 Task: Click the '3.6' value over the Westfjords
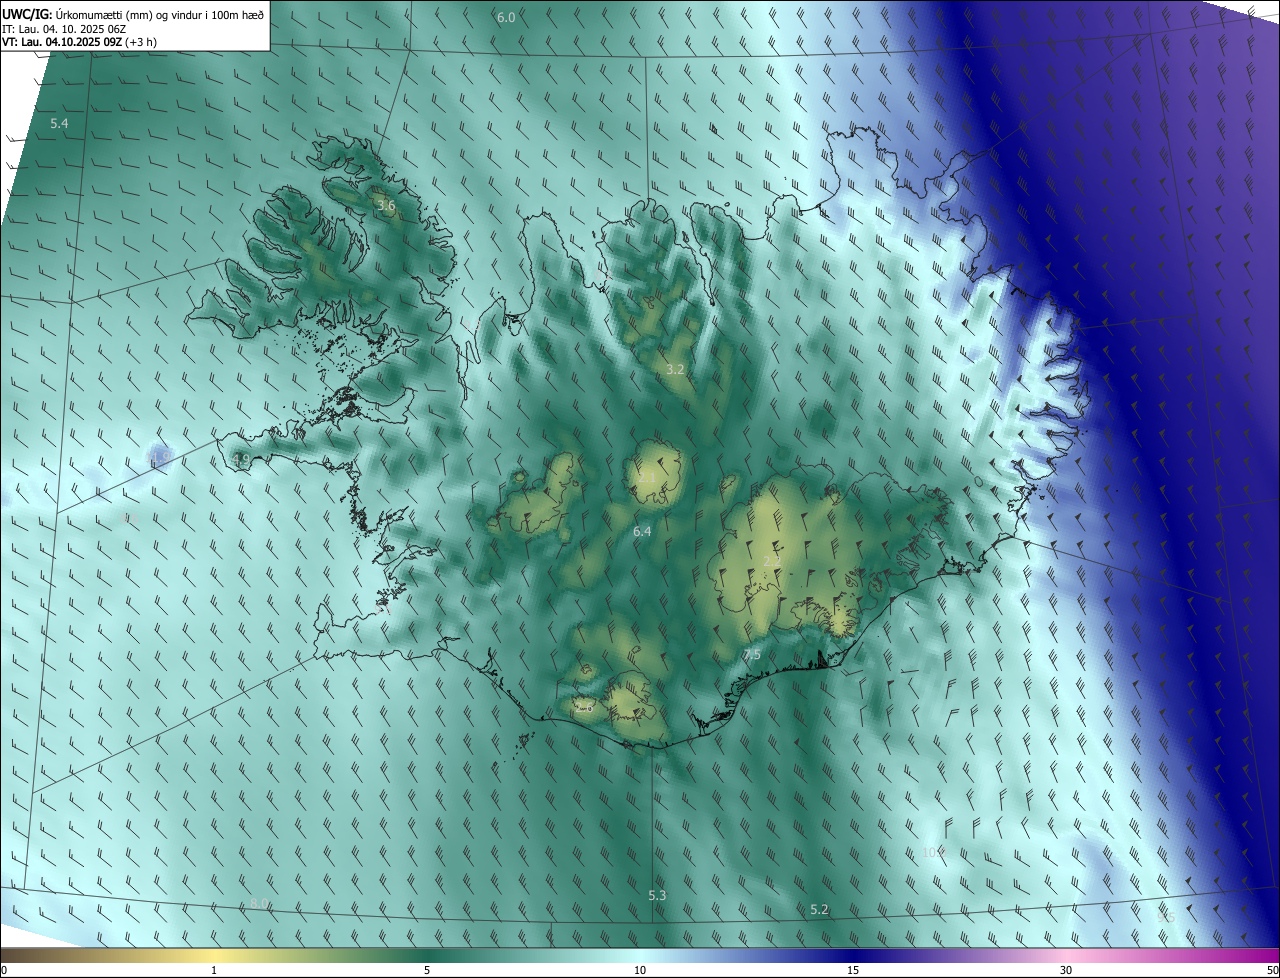click(386, 206)
